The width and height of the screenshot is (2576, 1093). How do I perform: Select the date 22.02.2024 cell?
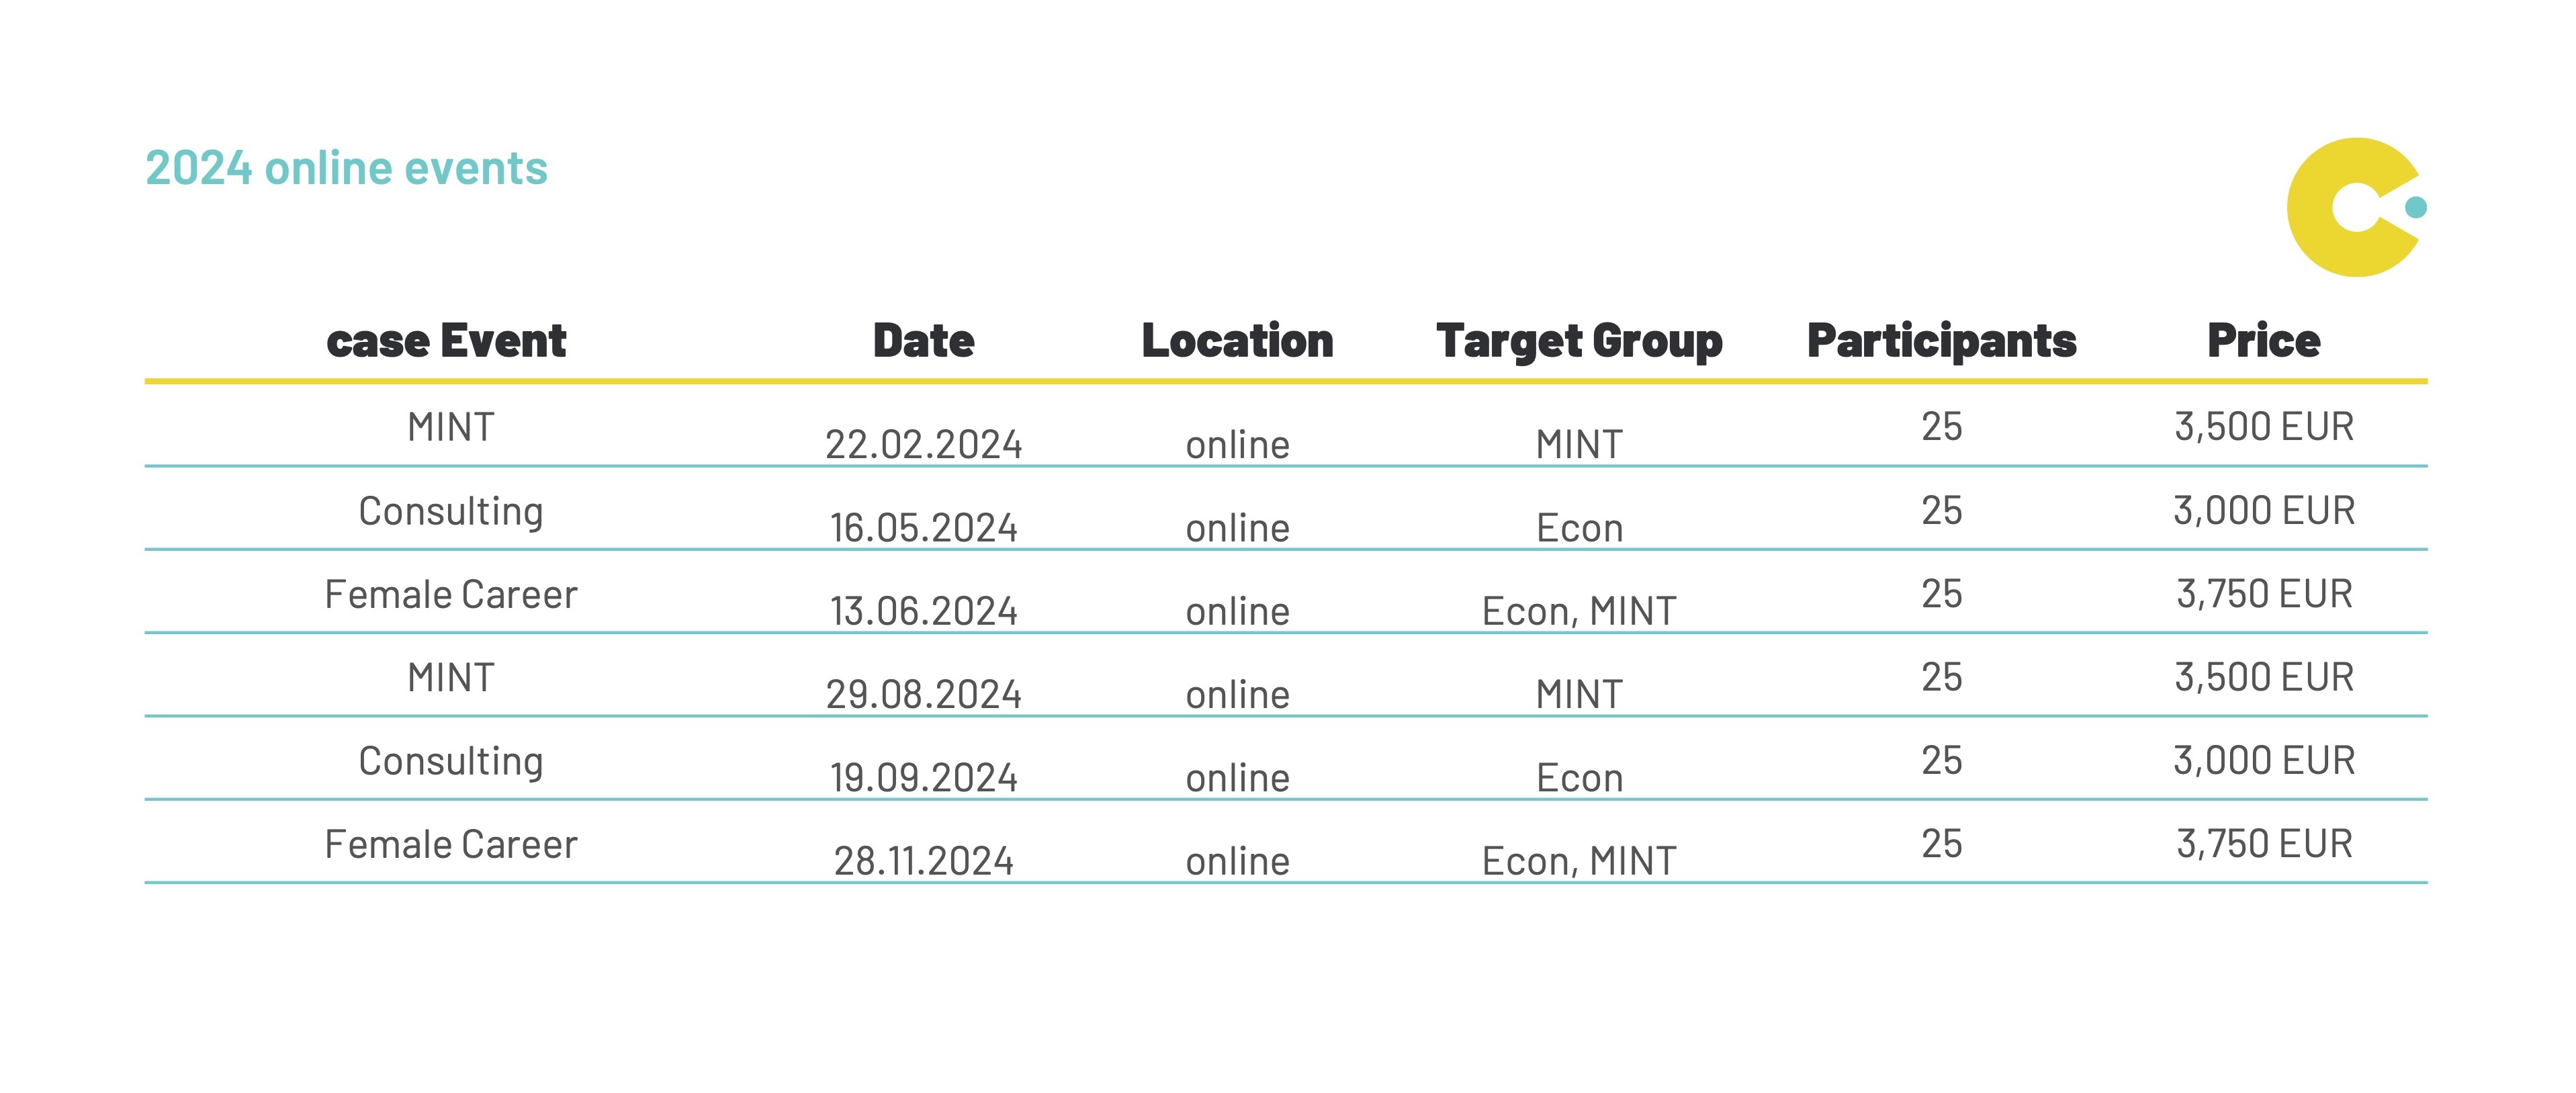pyautogui.click(x=923, y=444)
